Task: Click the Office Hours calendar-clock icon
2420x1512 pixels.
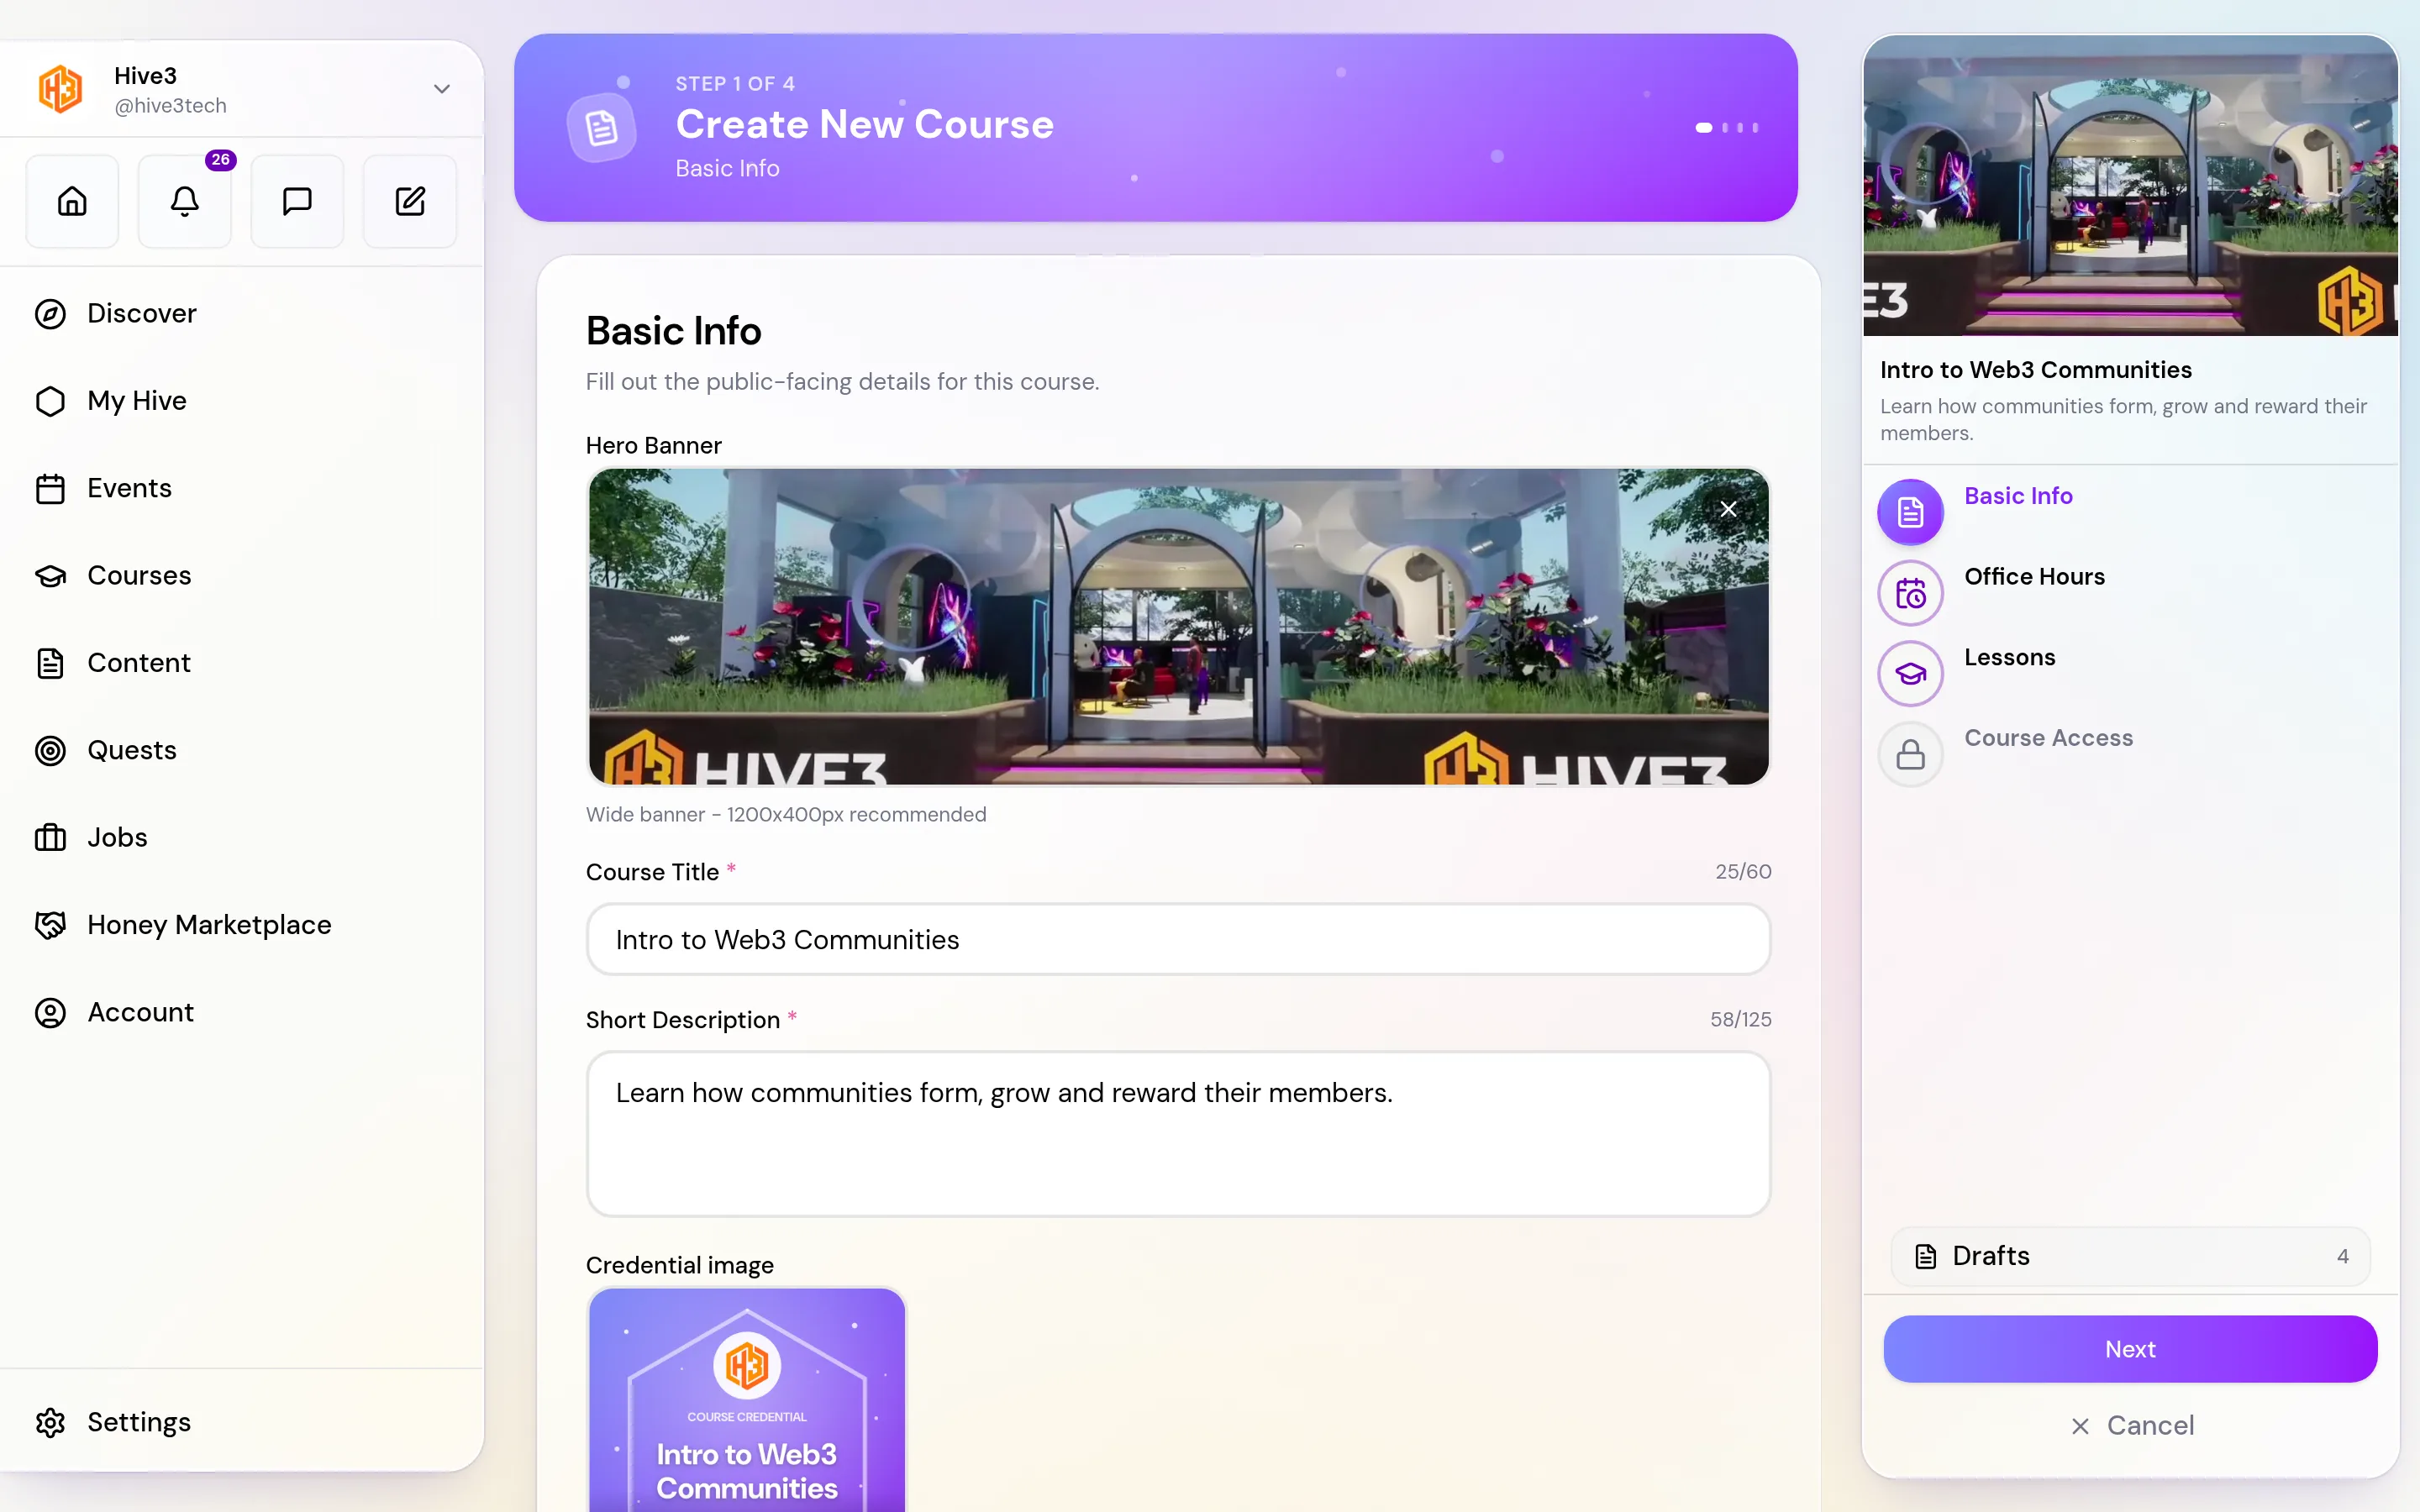Action: coord(1910,593)
